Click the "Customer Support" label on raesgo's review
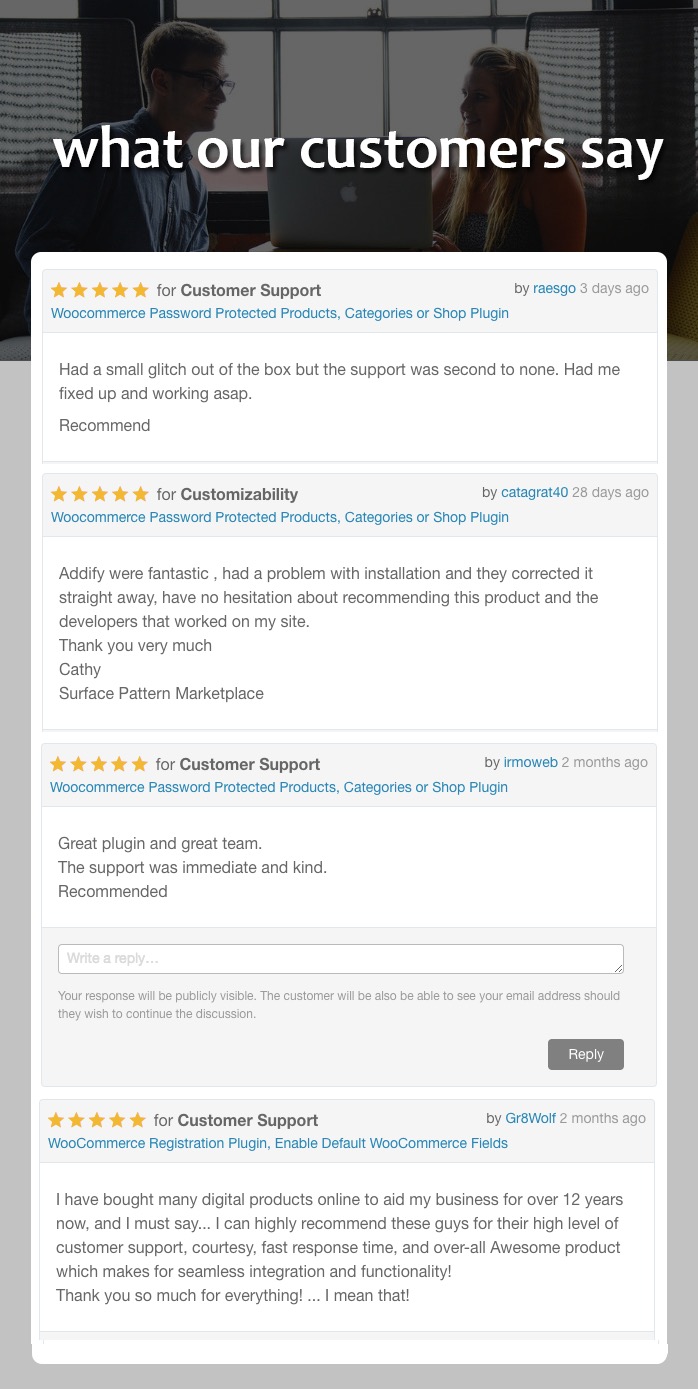 [251, 290]
